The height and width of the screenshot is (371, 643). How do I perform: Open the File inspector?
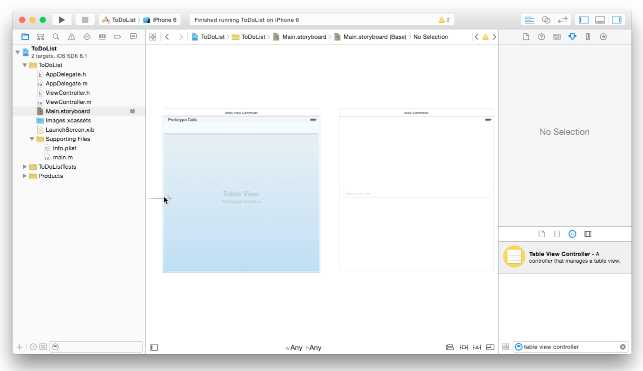526,36
